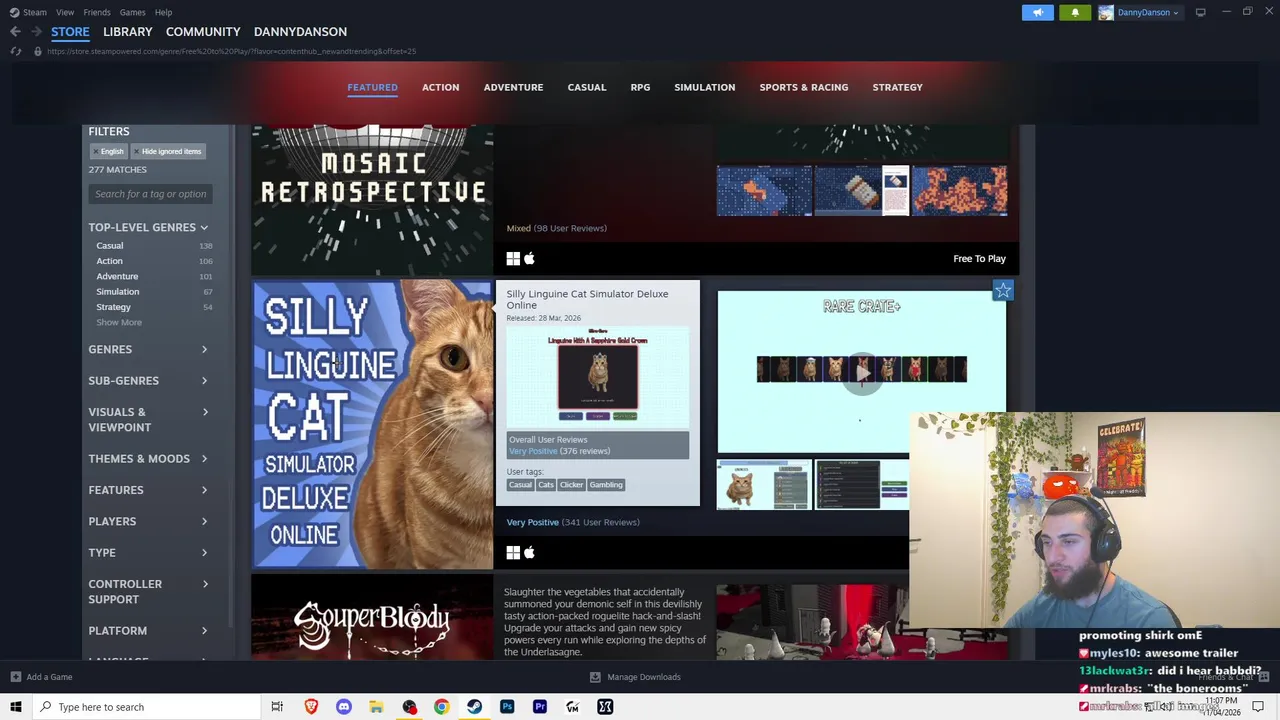This screenshot has width=1280, height=720.
Task: Add Silly Linguine Cat to wishlist star
Action: pyautogui.click(x=1003, y=290)
